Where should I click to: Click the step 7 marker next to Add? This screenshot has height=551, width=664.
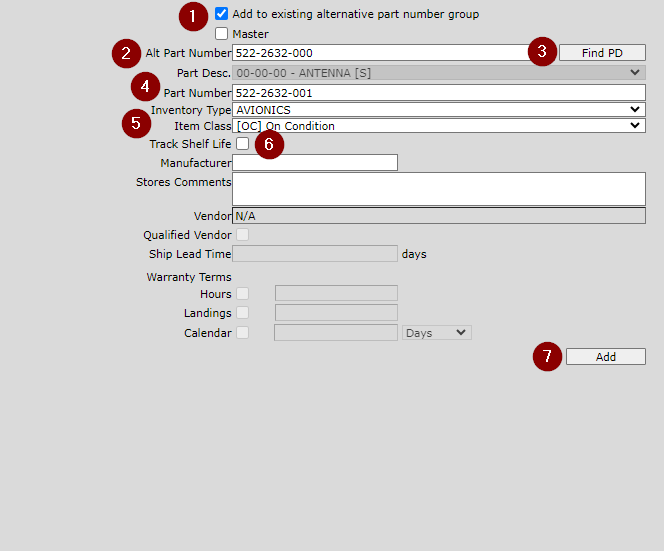coord(547,357)
